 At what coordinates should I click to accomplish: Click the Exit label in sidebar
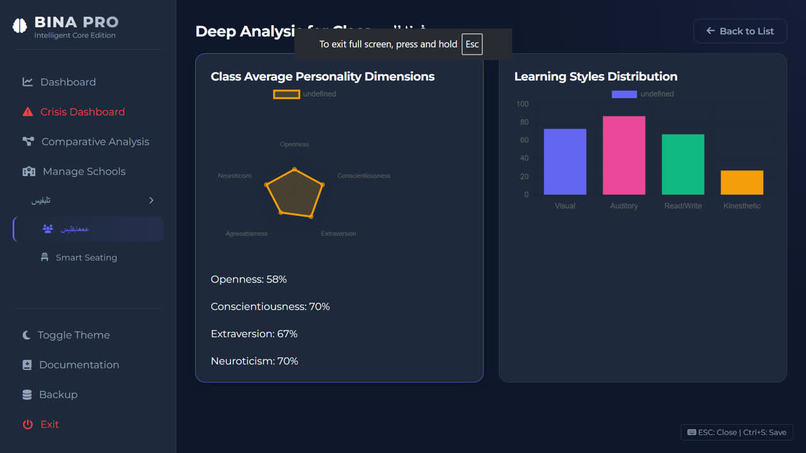pos(49,424)
